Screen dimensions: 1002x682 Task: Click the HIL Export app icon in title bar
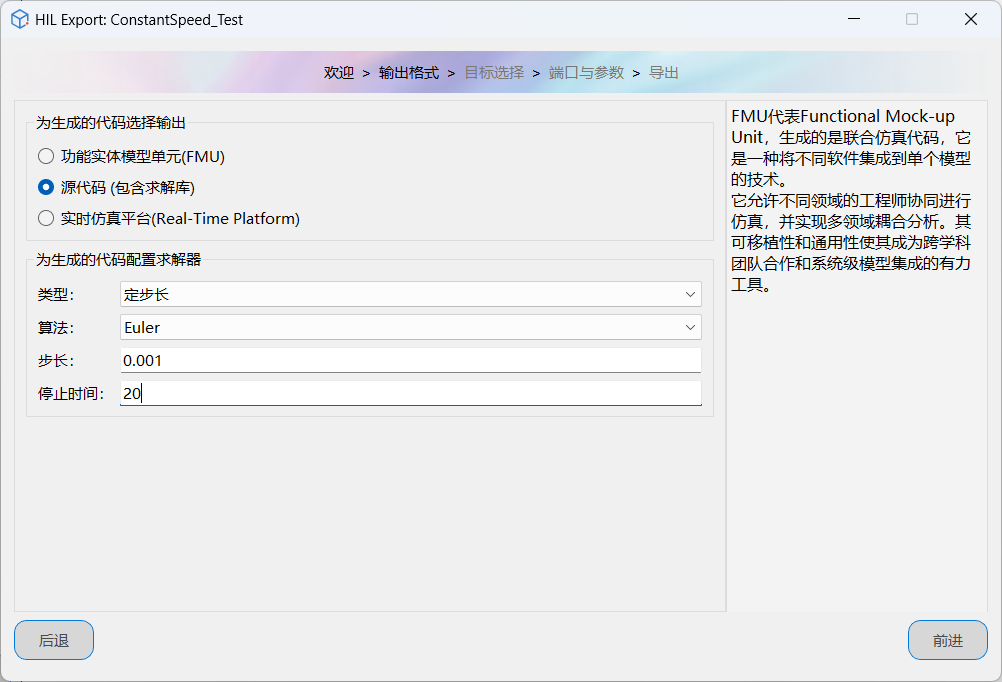click(x=19, y=19)
